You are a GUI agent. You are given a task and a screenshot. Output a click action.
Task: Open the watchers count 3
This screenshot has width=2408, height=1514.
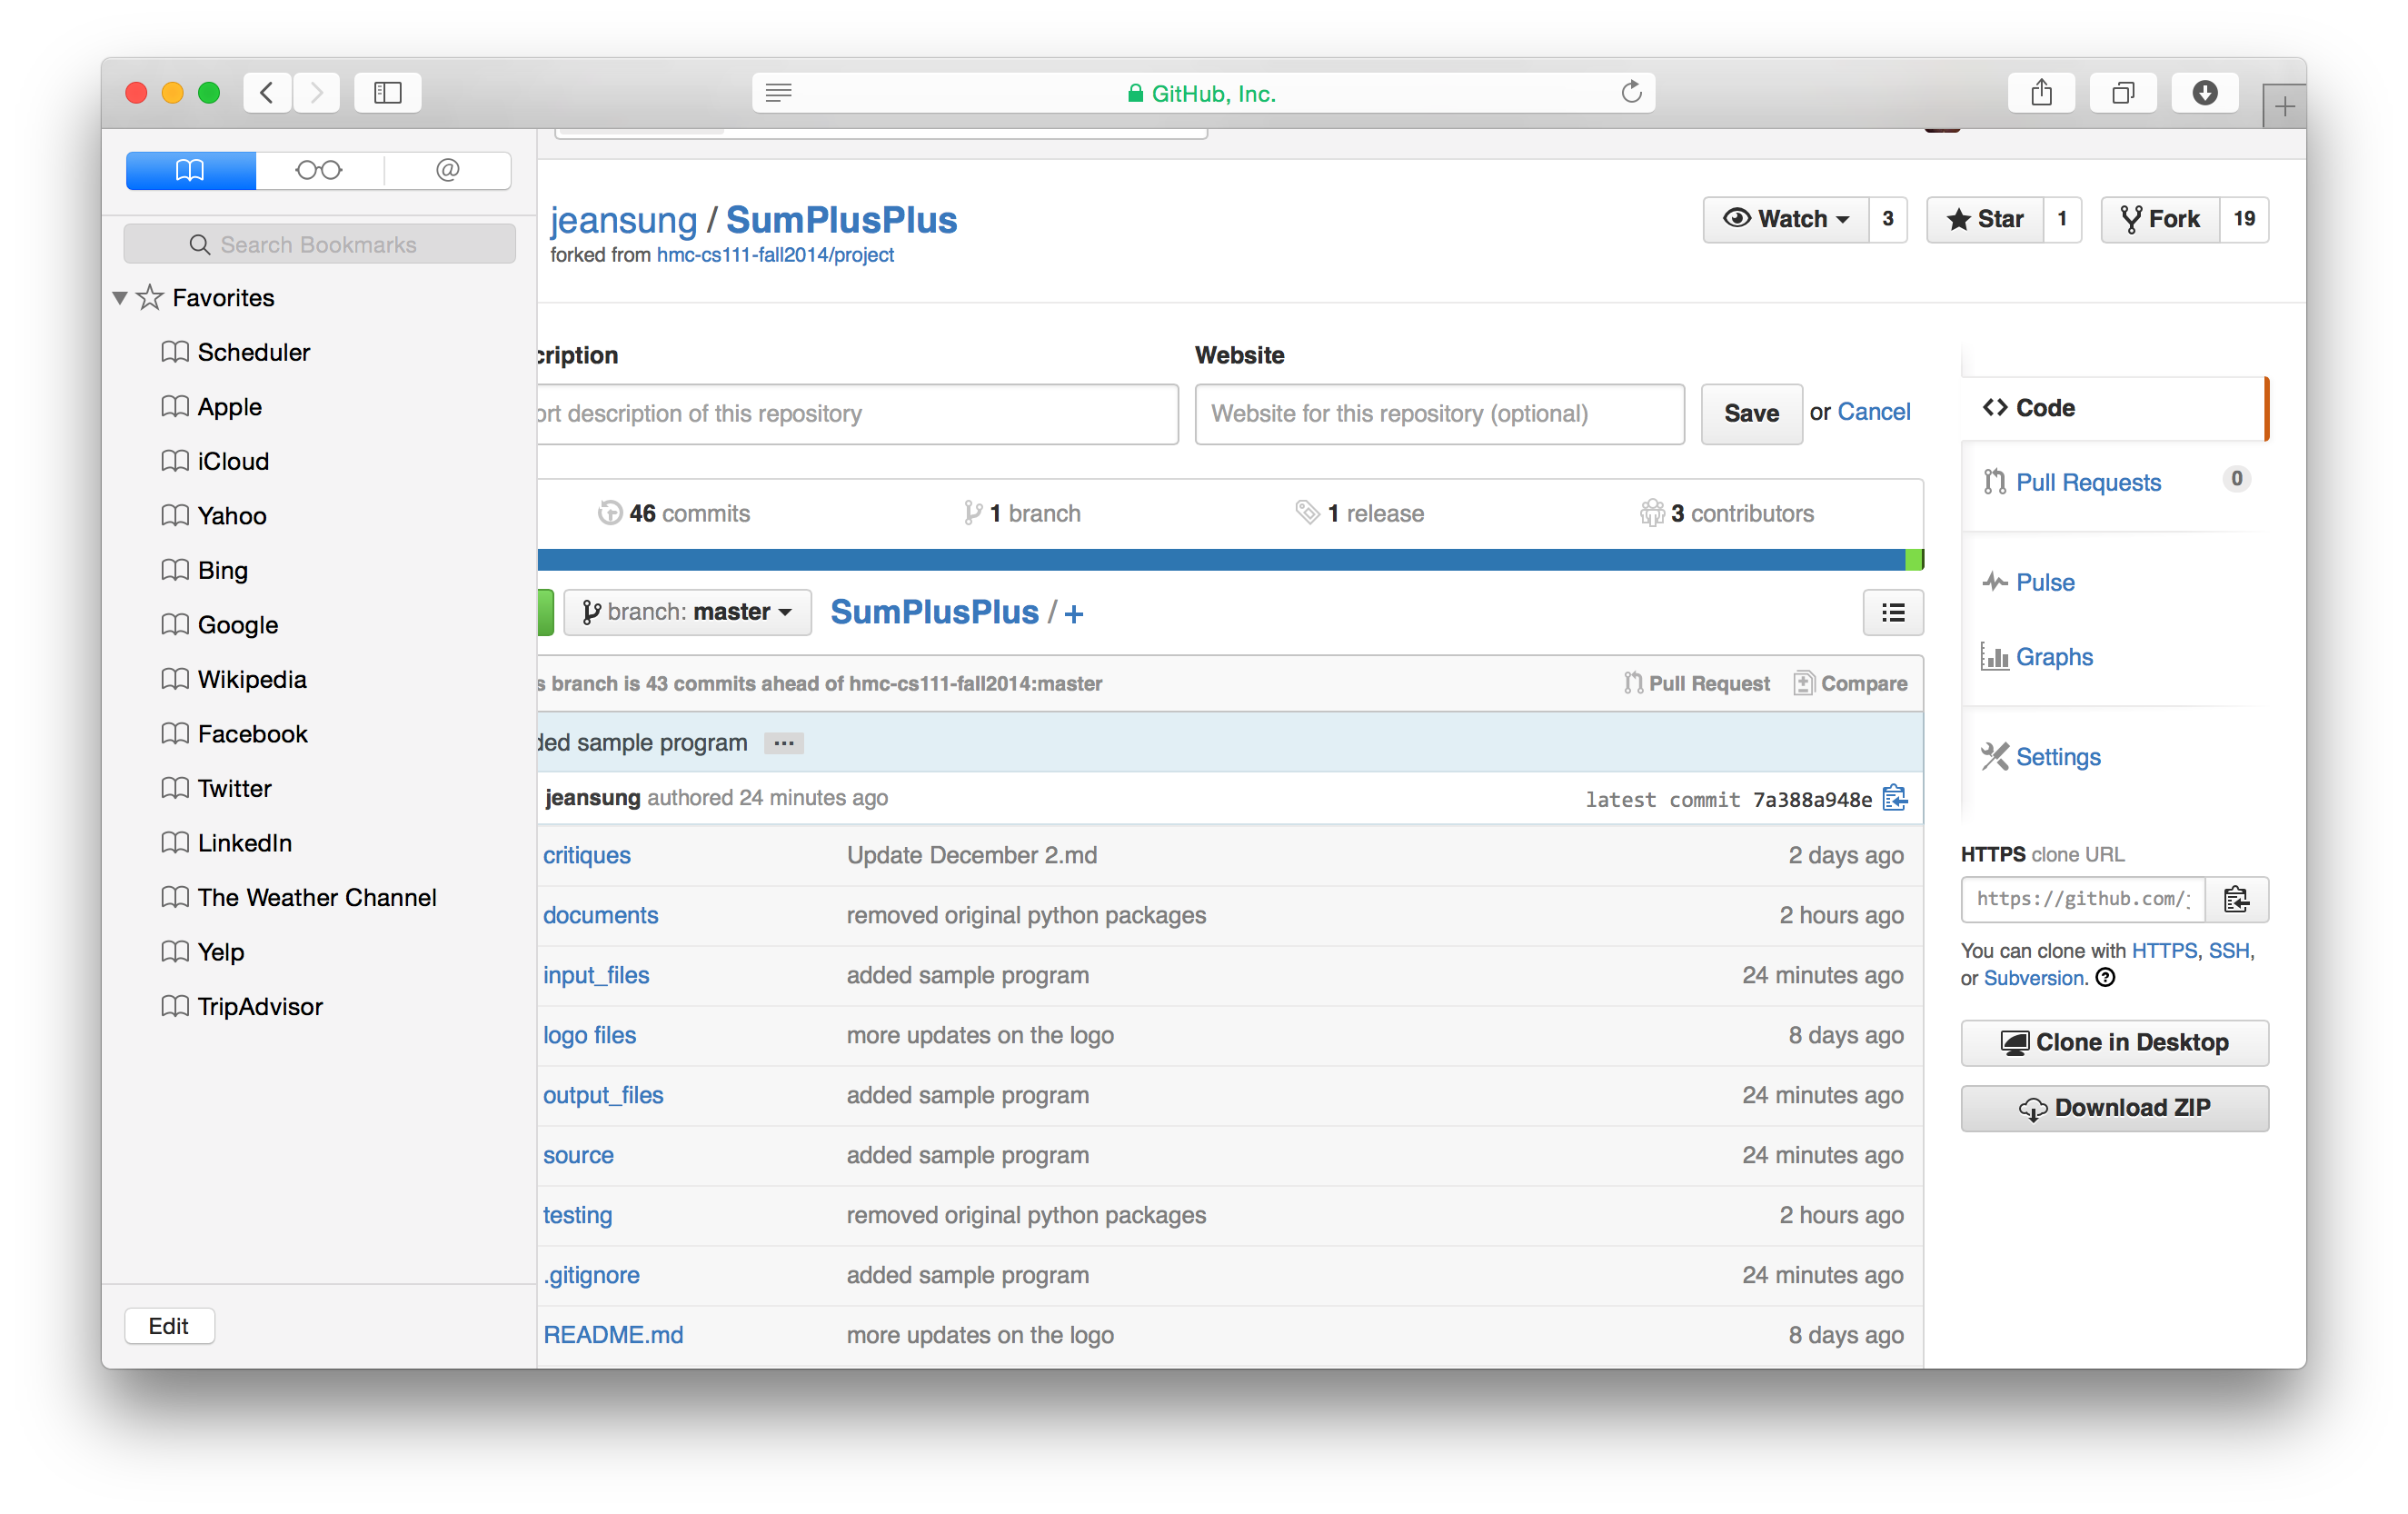click(1888, 219)
